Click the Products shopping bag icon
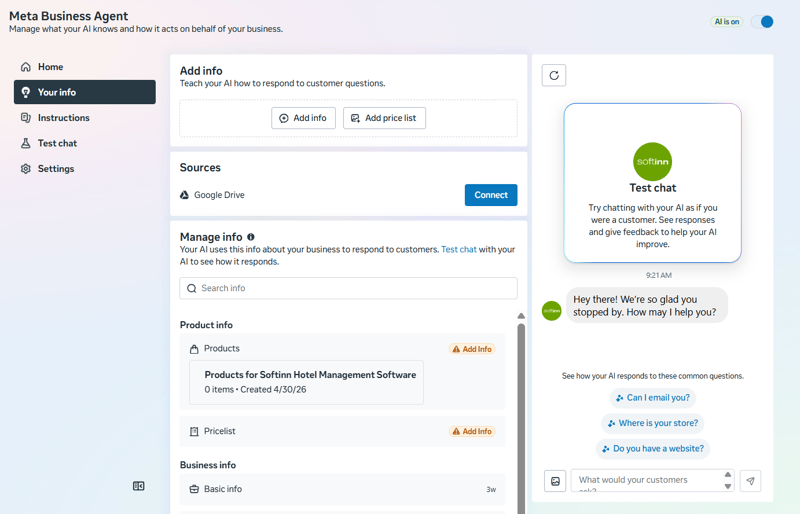800x514 pixels. (194, 349)
